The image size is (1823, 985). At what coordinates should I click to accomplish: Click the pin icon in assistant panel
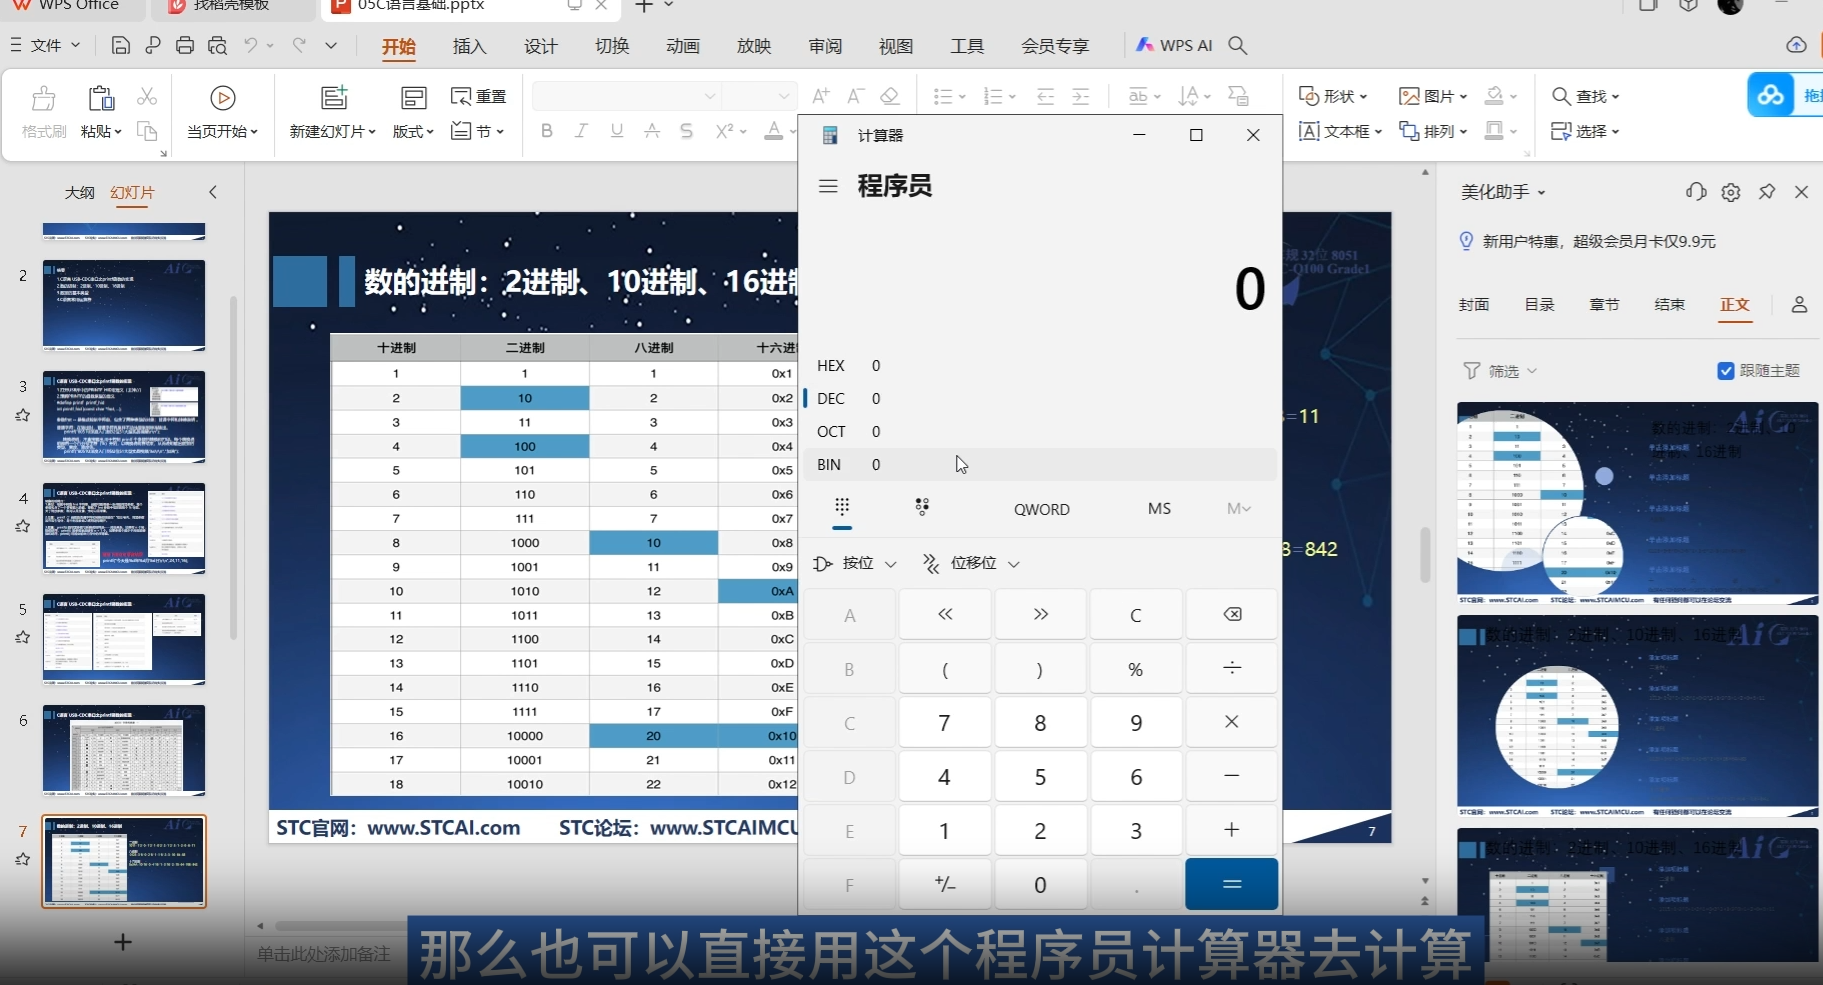[1767, 192]
